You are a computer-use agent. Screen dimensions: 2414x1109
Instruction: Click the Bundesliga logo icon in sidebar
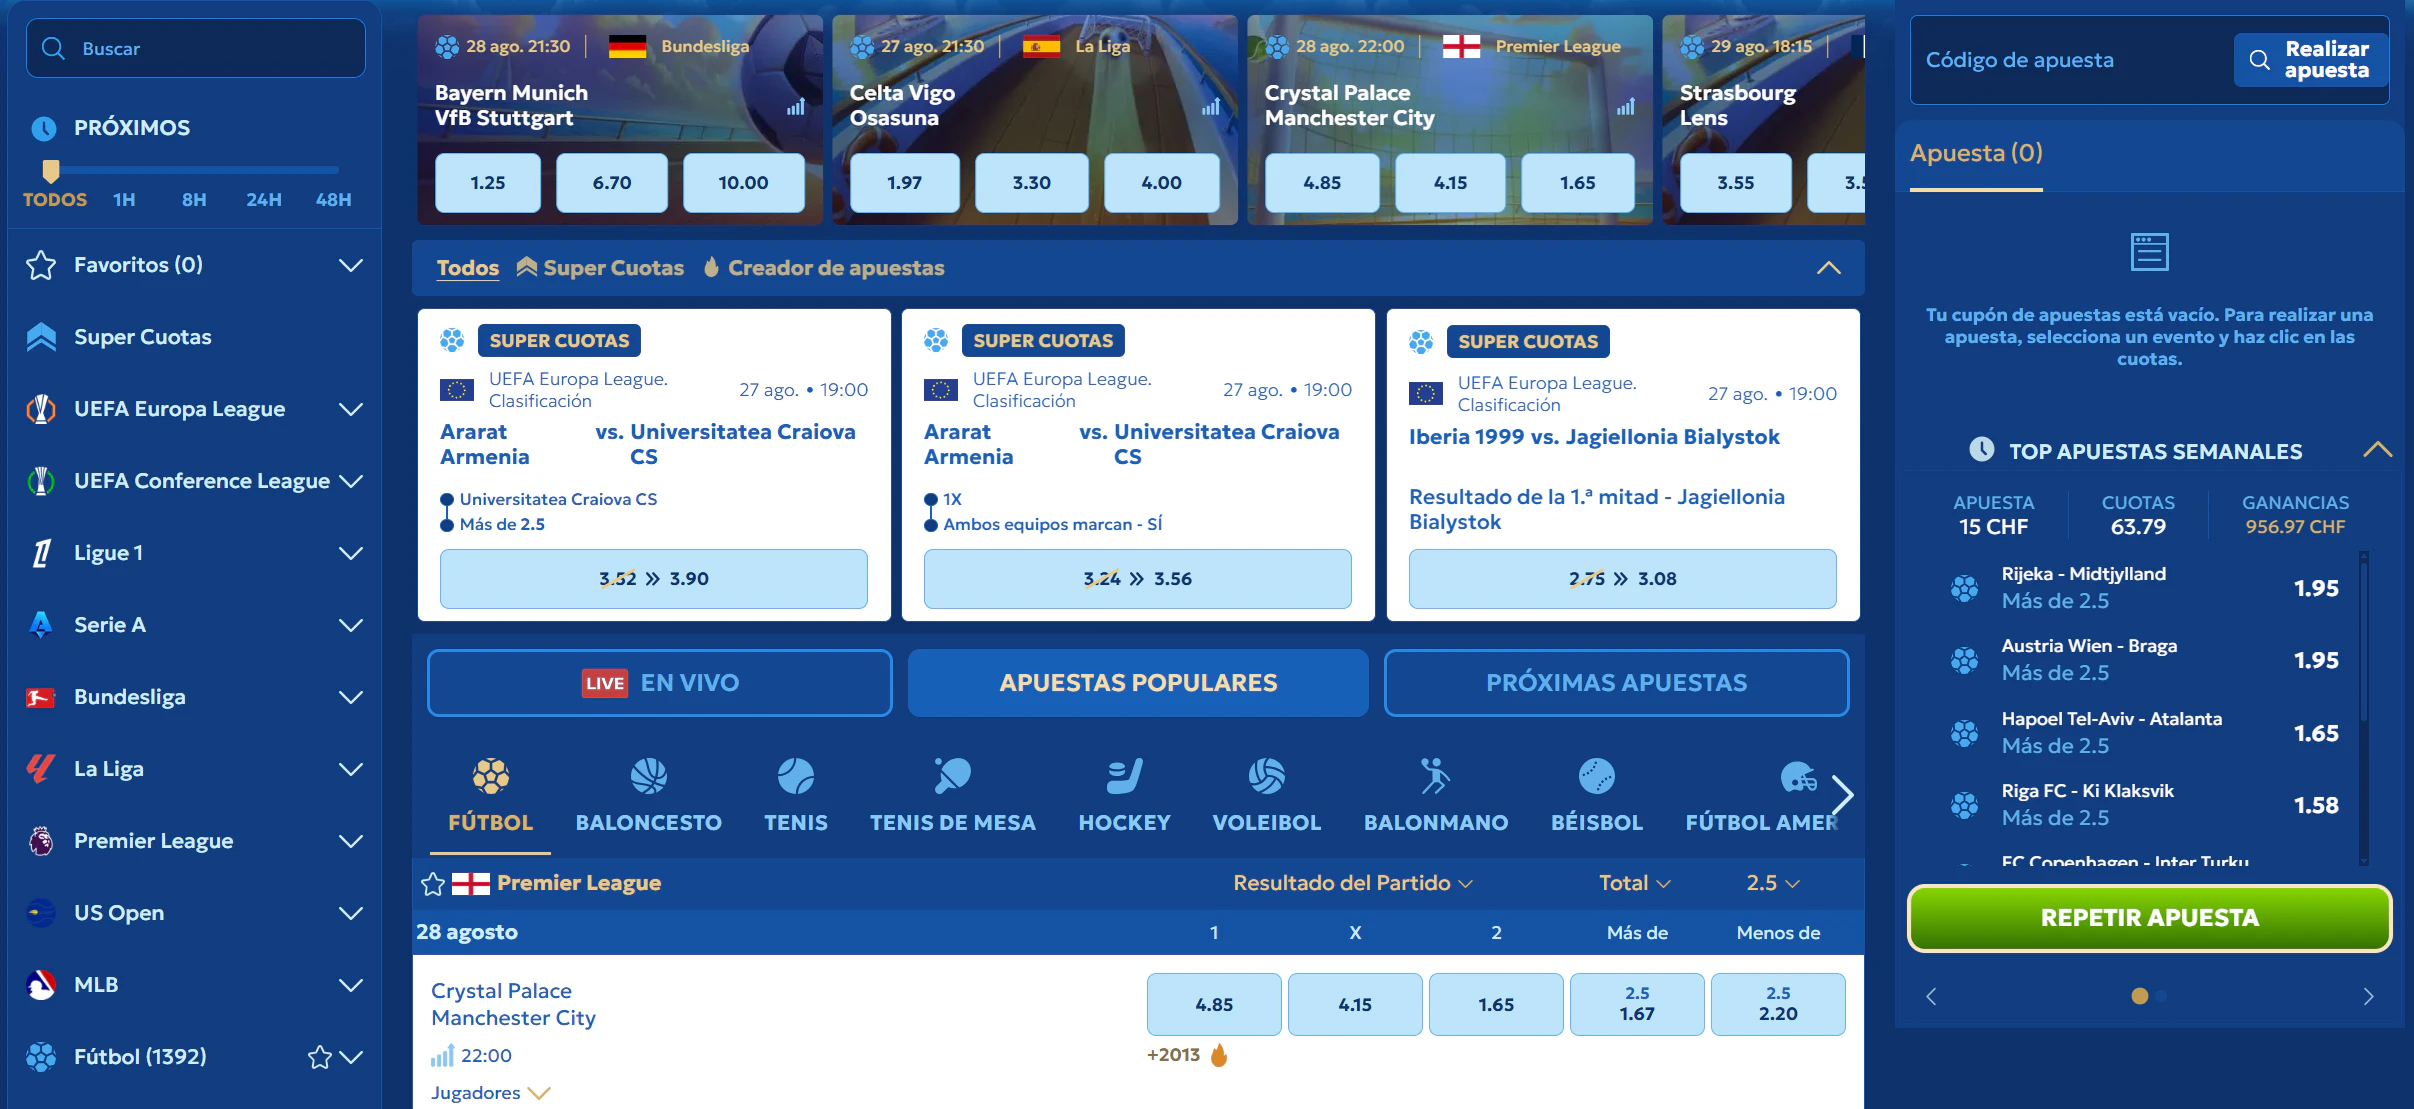pyautogui.click(x=41, y=697)
